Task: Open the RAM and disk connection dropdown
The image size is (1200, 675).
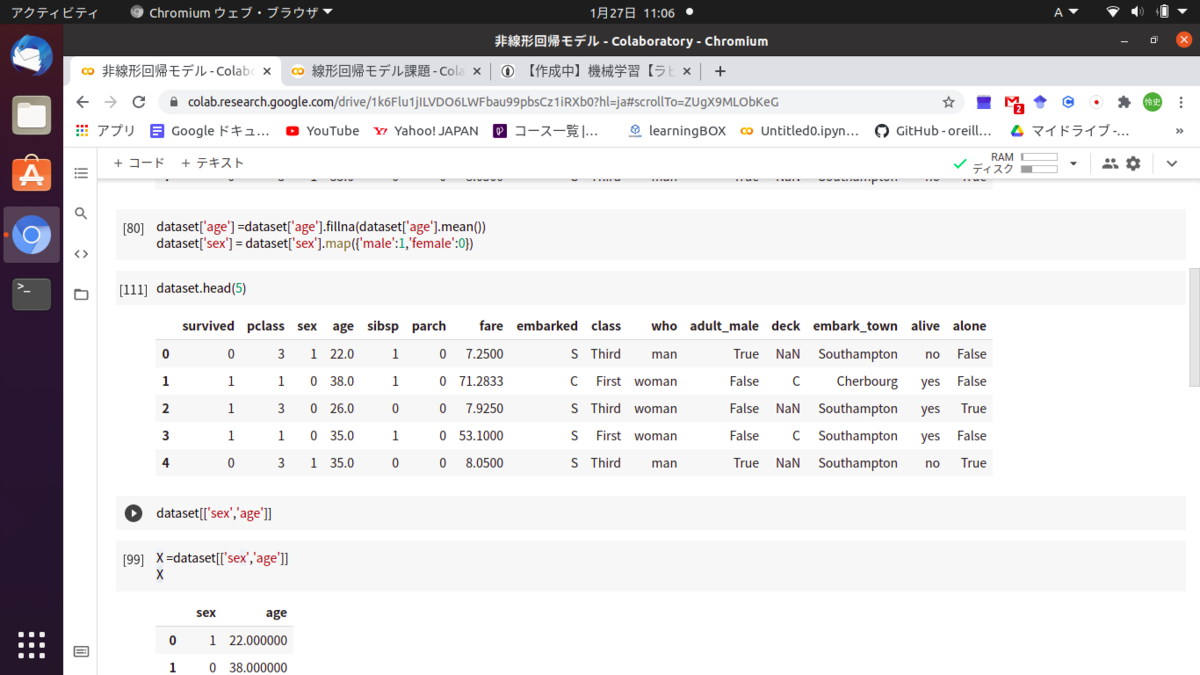Action: pyautogui.click(x=1074, y=163)
